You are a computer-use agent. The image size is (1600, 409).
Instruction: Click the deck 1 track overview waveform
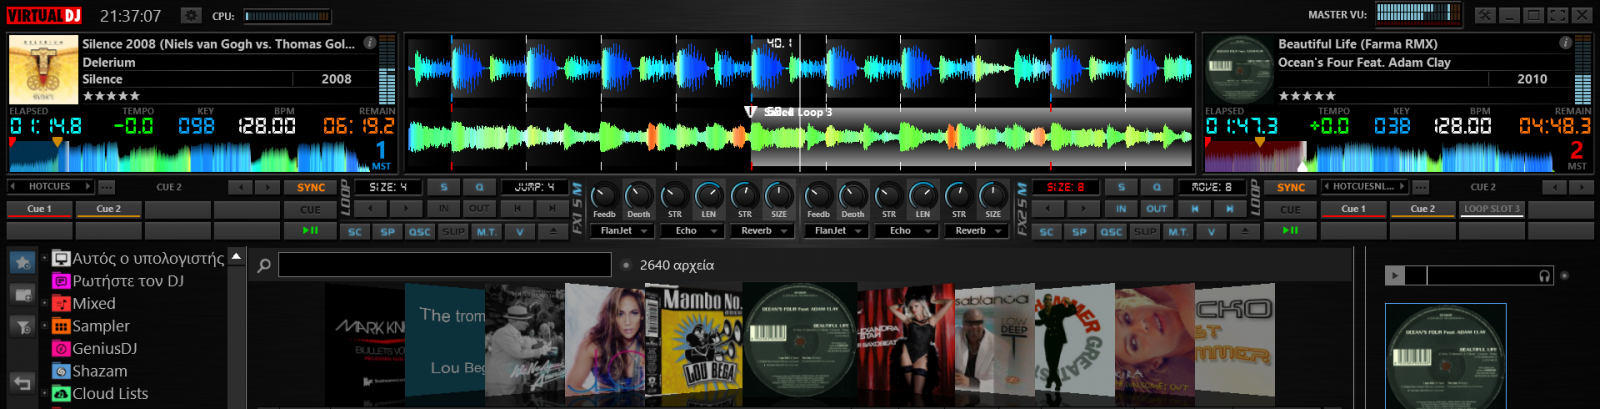tap(190, 155)
